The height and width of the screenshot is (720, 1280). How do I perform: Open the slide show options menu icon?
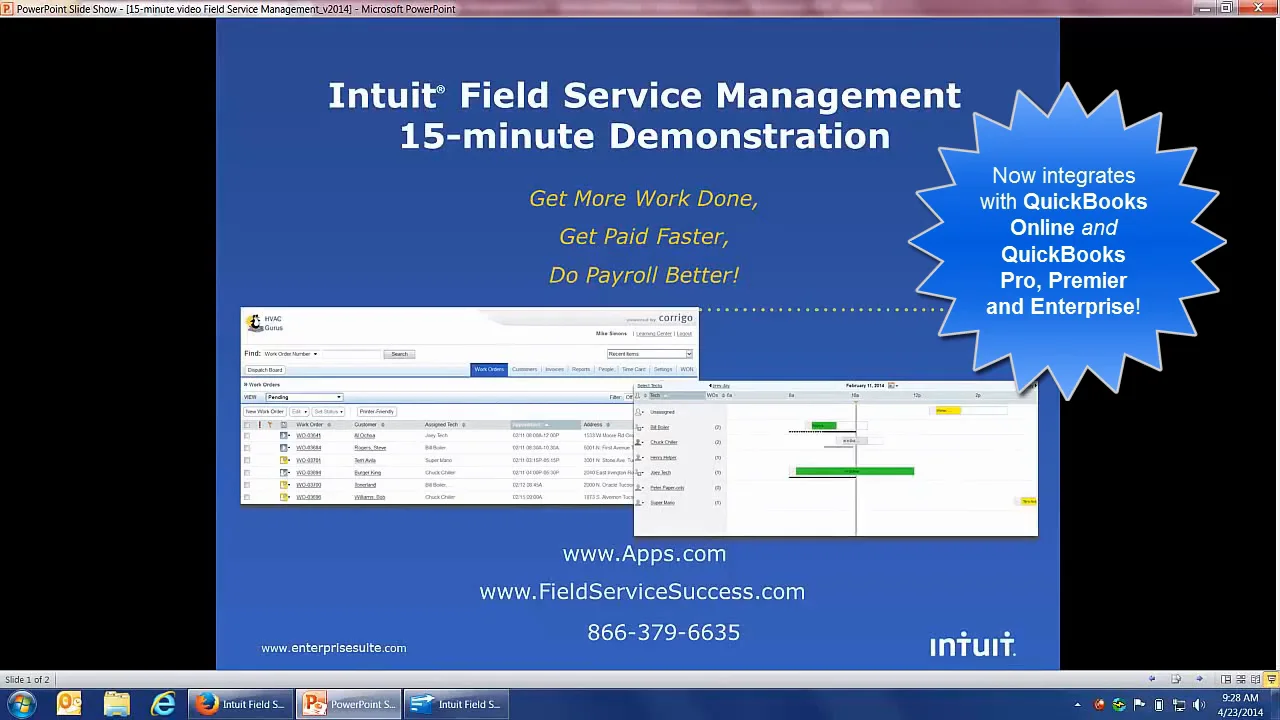coord(1176,679)
